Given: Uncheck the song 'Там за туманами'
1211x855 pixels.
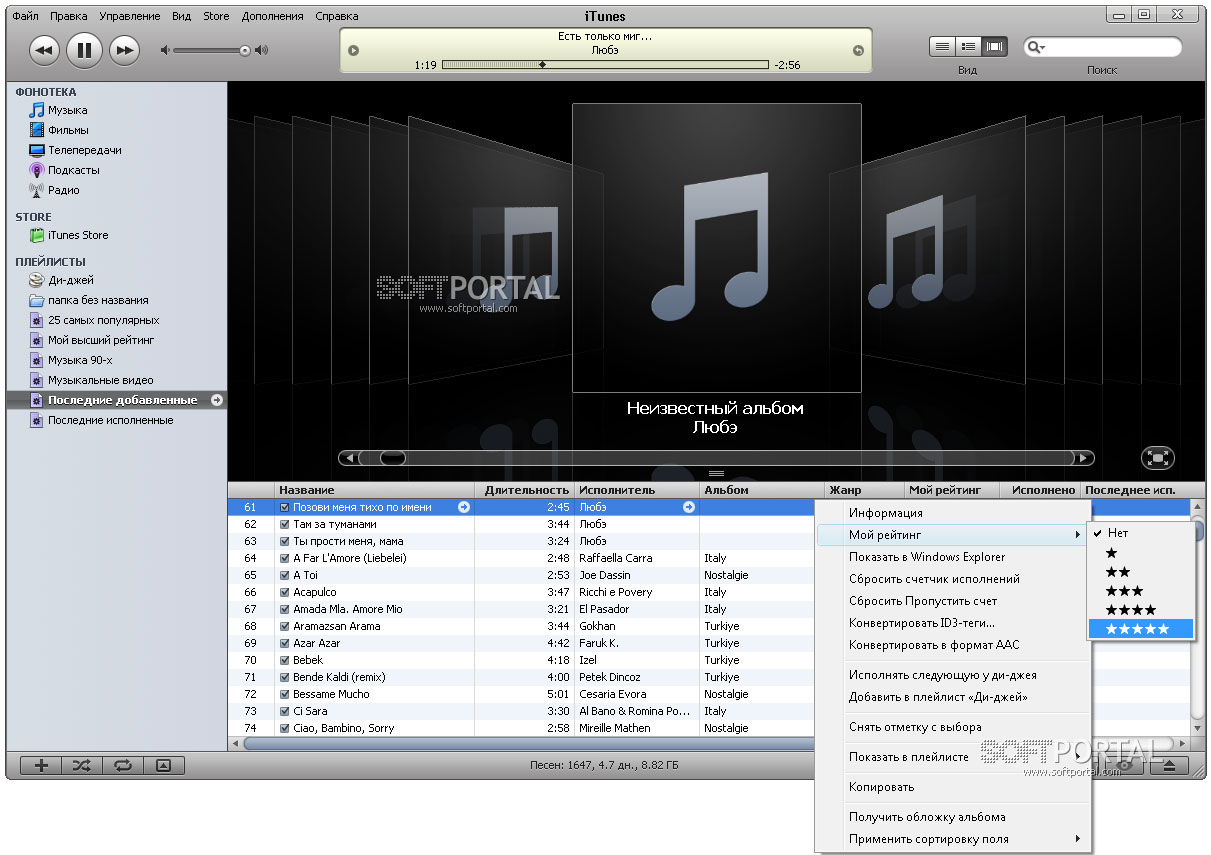Looking at the screenshot, I should 285,524.
